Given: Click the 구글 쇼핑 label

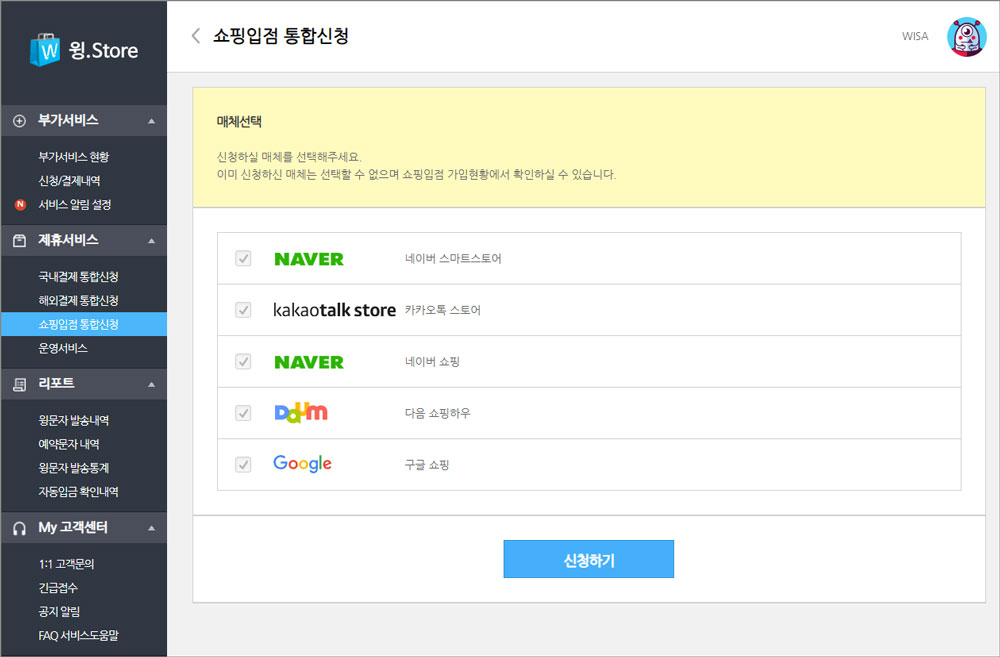Looking at the screenshot, I should (427, 465).
